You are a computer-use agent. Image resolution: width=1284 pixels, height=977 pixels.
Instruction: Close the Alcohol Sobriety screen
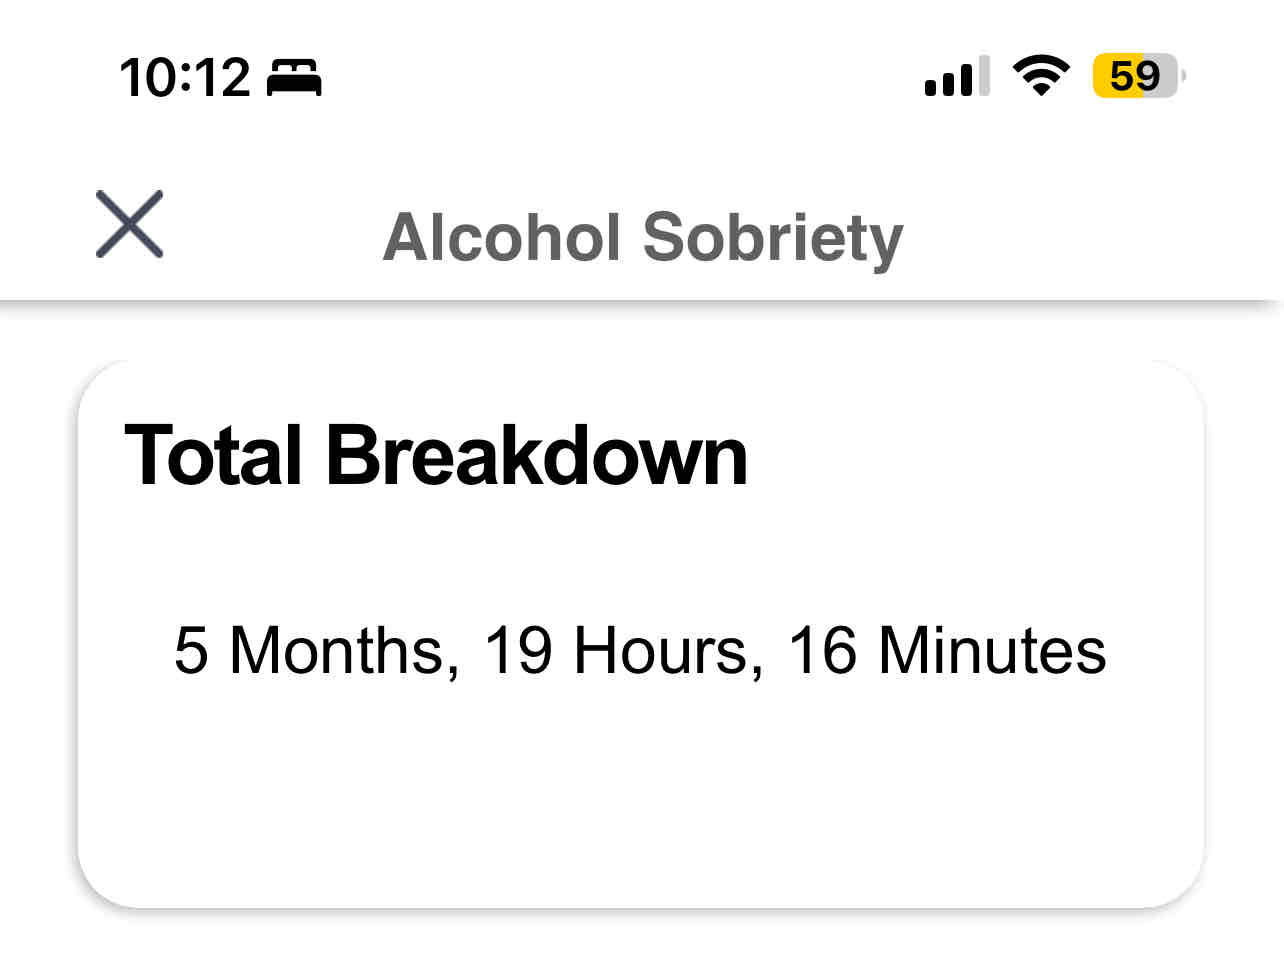coord(129,224)
